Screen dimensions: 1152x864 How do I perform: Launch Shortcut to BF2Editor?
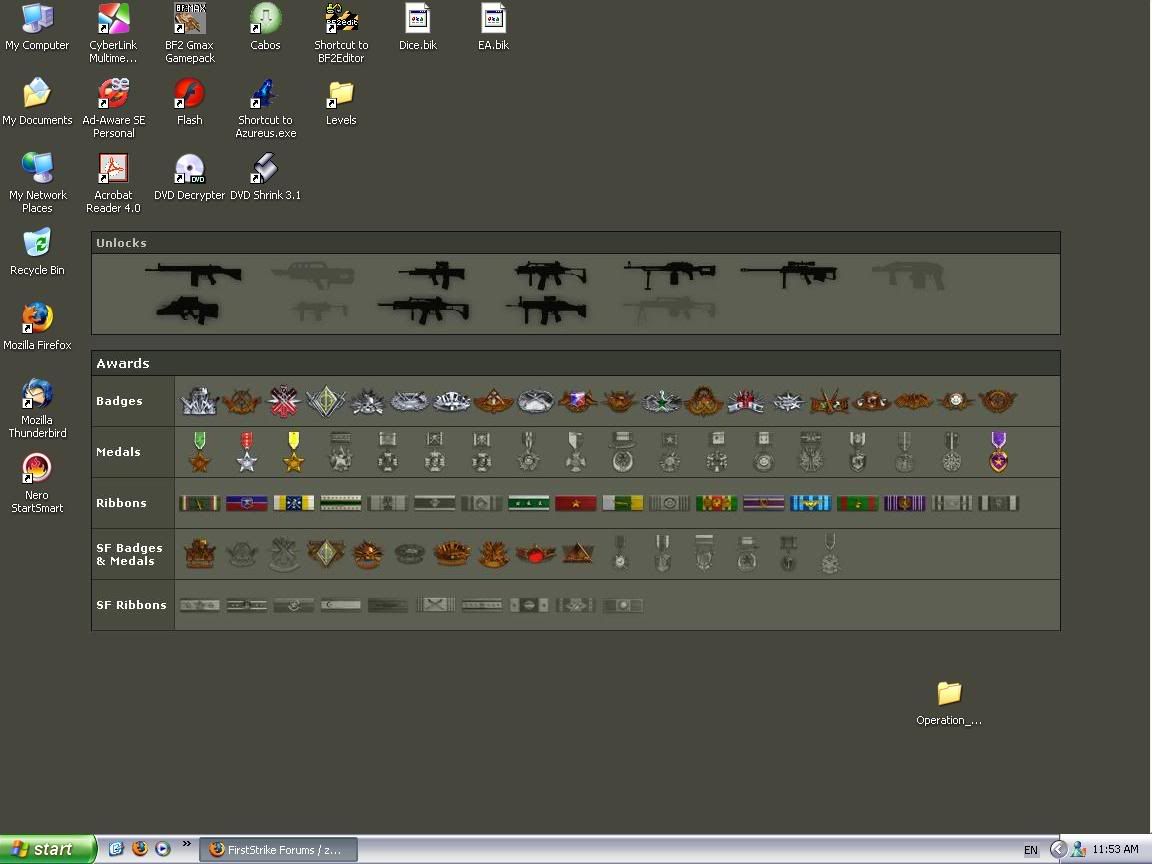341,33
